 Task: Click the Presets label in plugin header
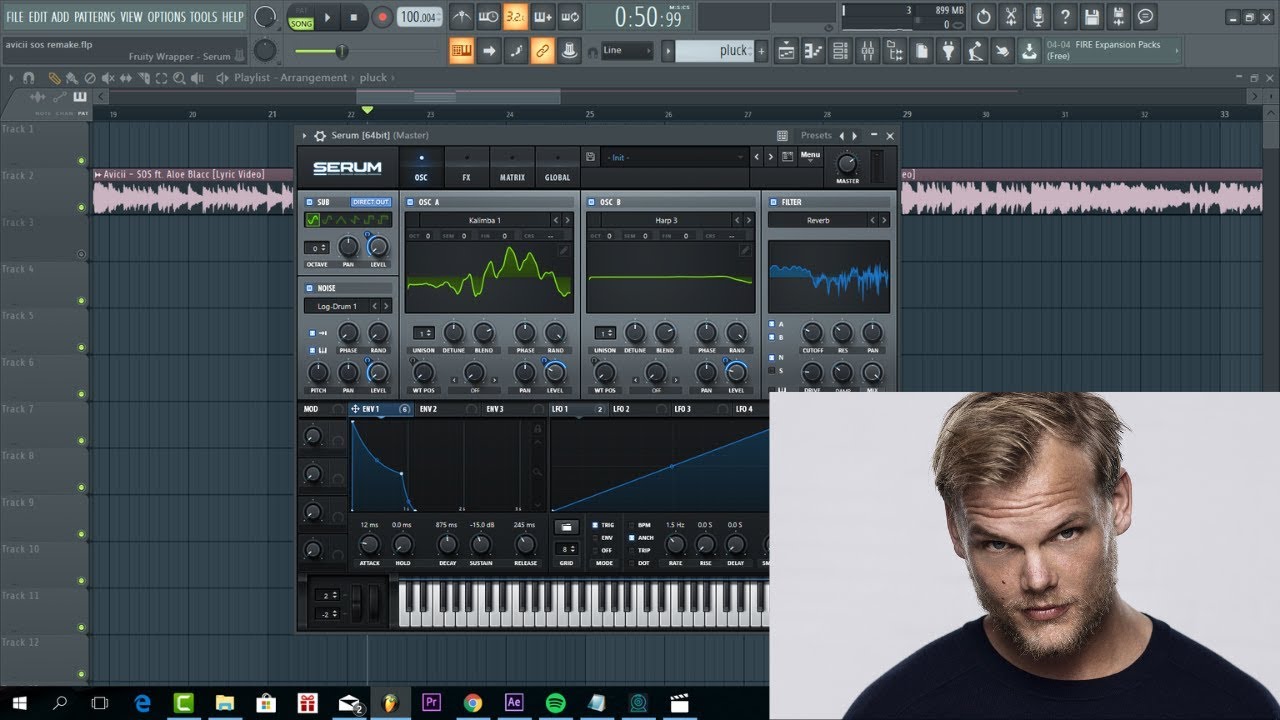click(x=816, y=136)
